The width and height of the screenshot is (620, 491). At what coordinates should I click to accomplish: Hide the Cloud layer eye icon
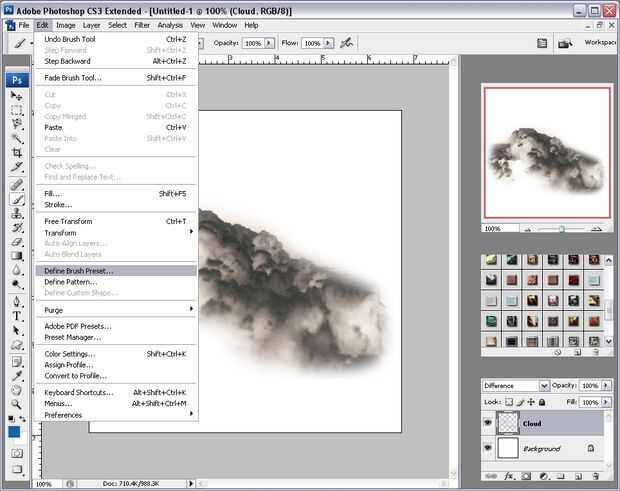pyautogui.click(x=488, y=423)
